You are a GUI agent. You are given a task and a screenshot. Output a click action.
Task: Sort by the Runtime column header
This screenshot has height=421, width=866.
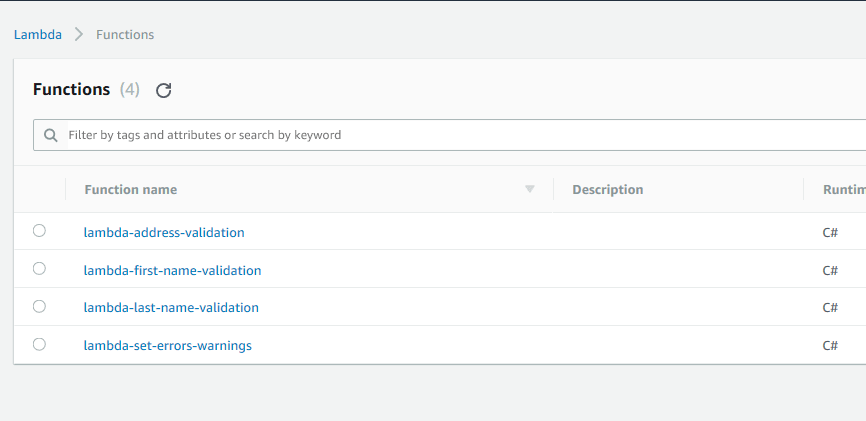click(x=844, y=190)
